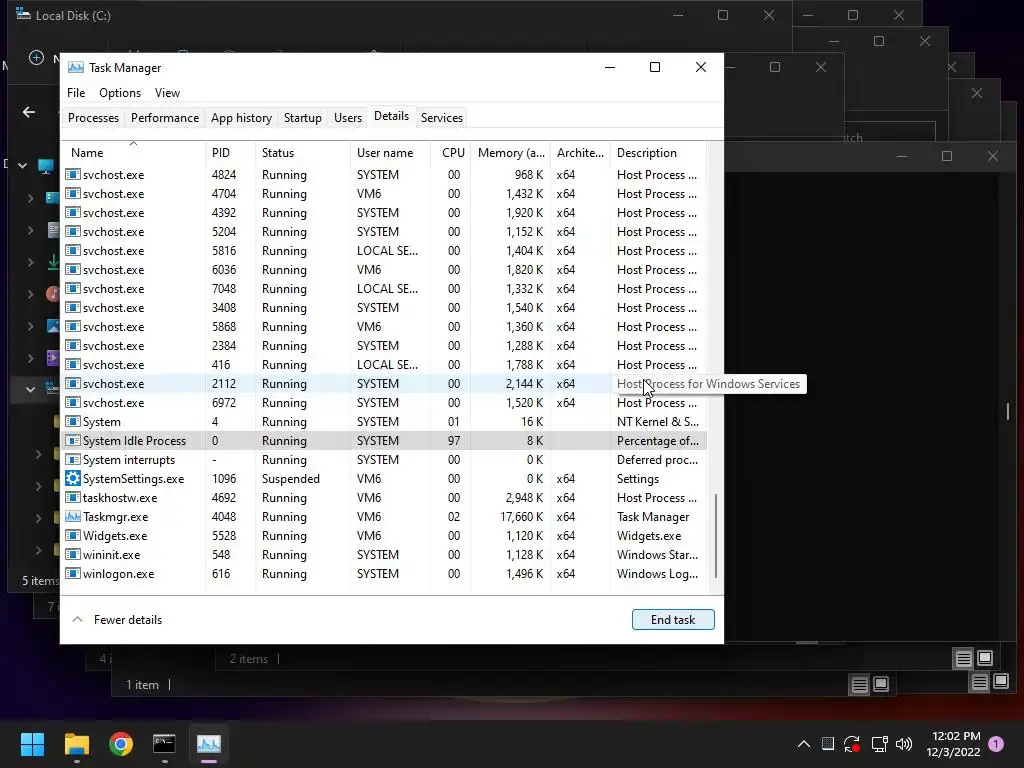Sort by the CPU column header
The height and width of the screenshot is (768, 1024).
click(451, 152)
